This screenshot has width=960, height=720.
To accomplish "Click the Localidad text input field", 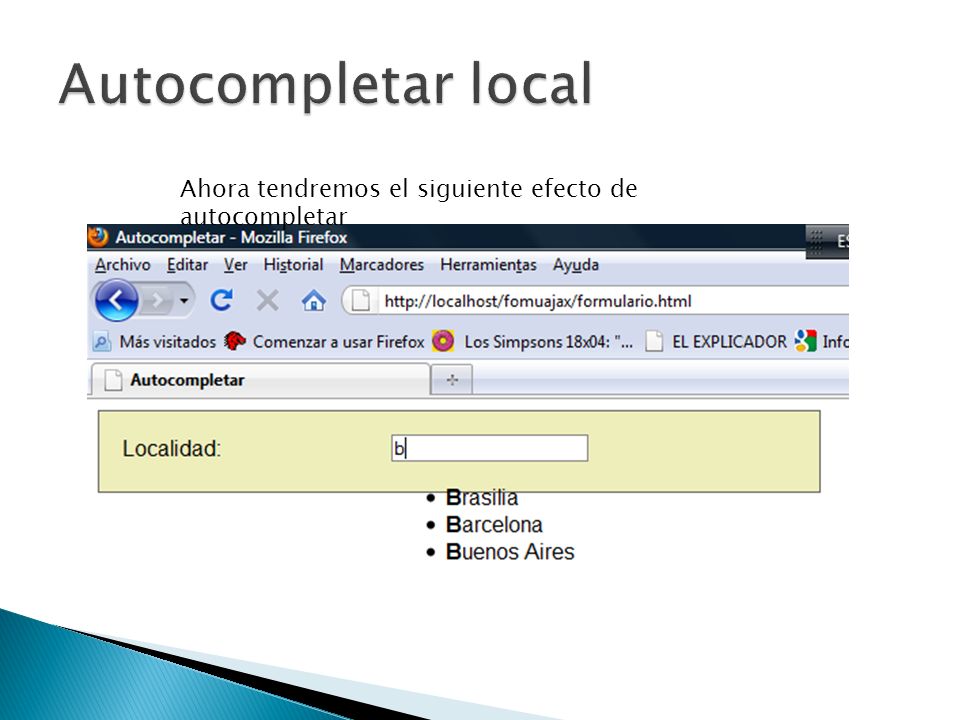I will pos(489,448).
